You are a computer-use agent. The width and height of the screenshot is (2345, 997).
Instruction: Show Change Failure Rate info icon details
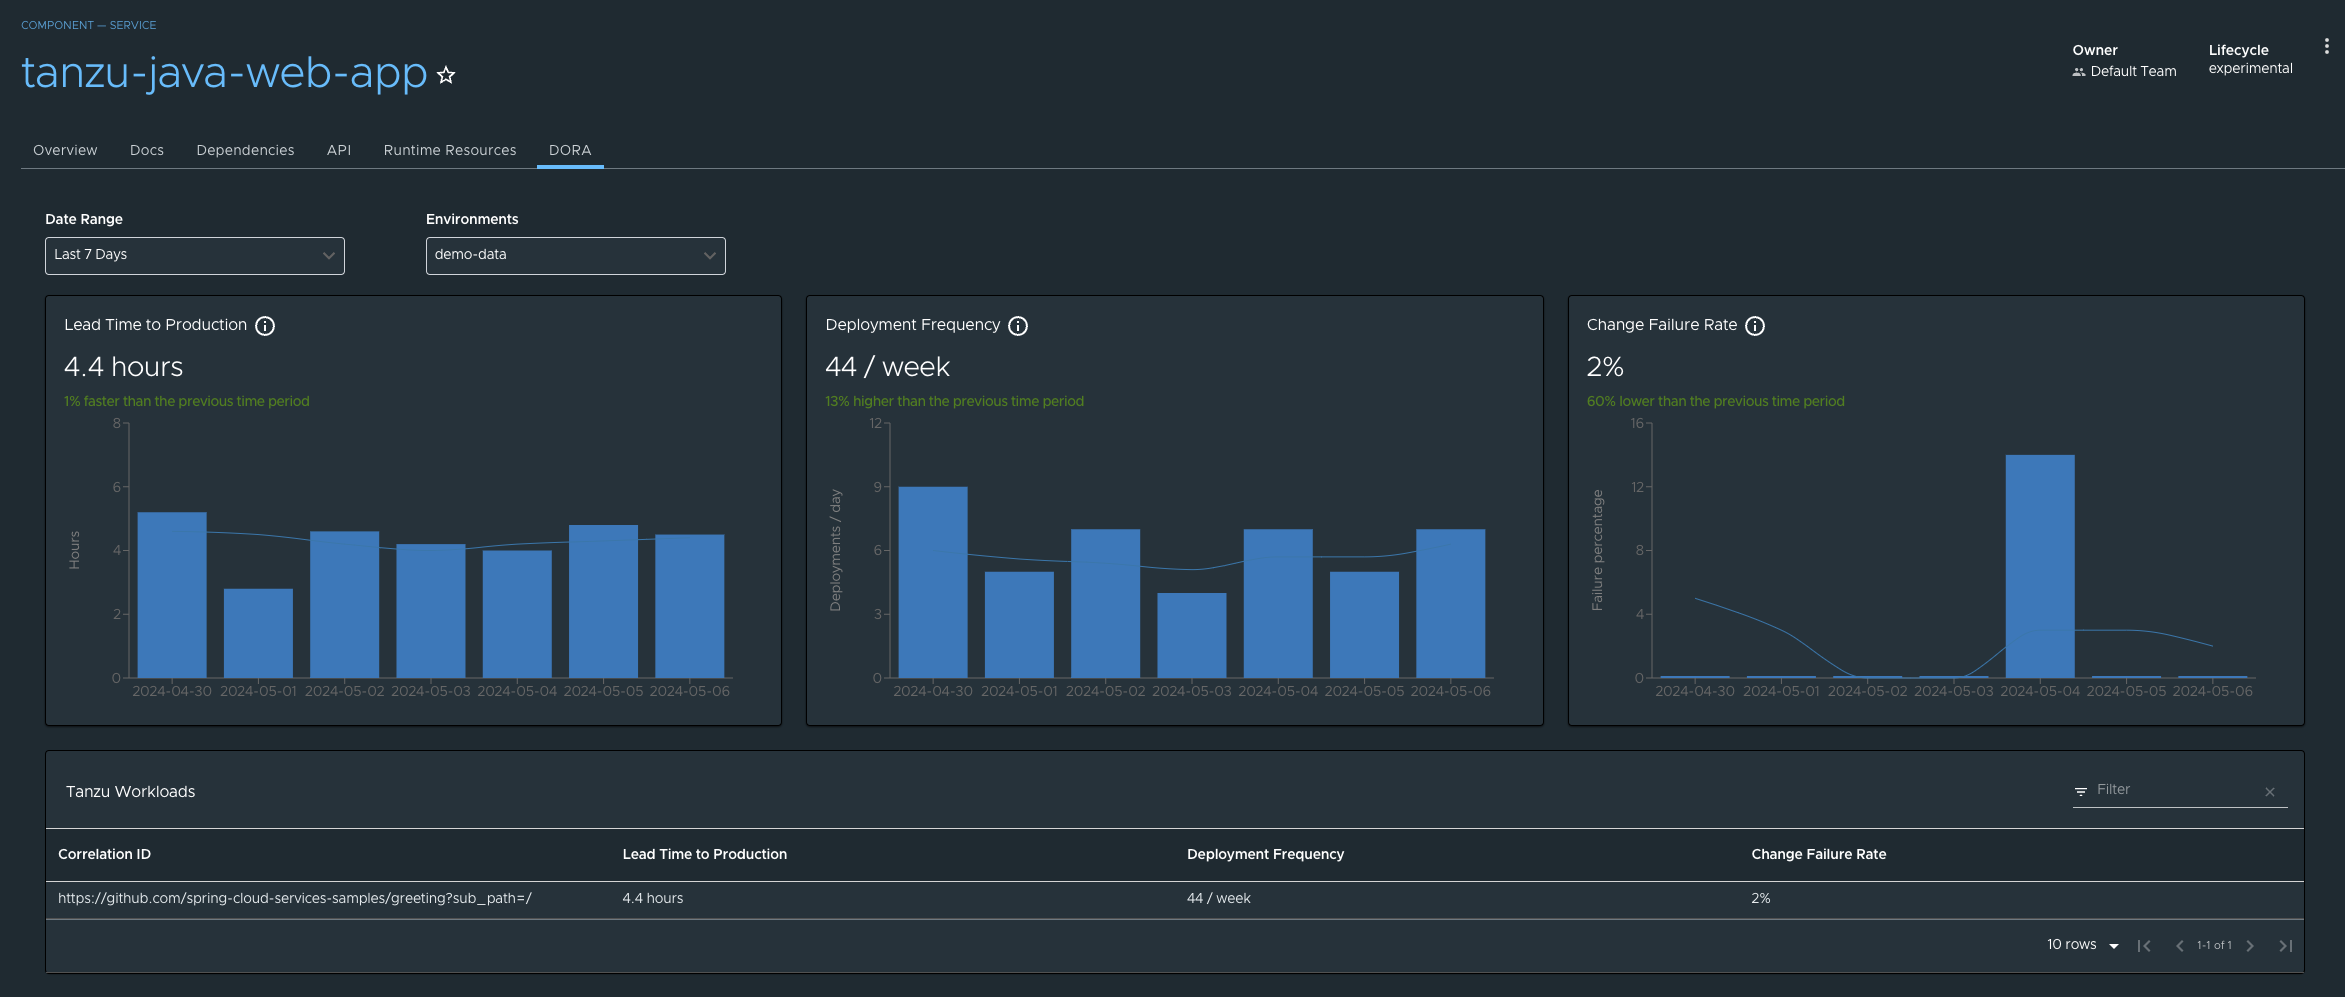(x=1755, y=326)
